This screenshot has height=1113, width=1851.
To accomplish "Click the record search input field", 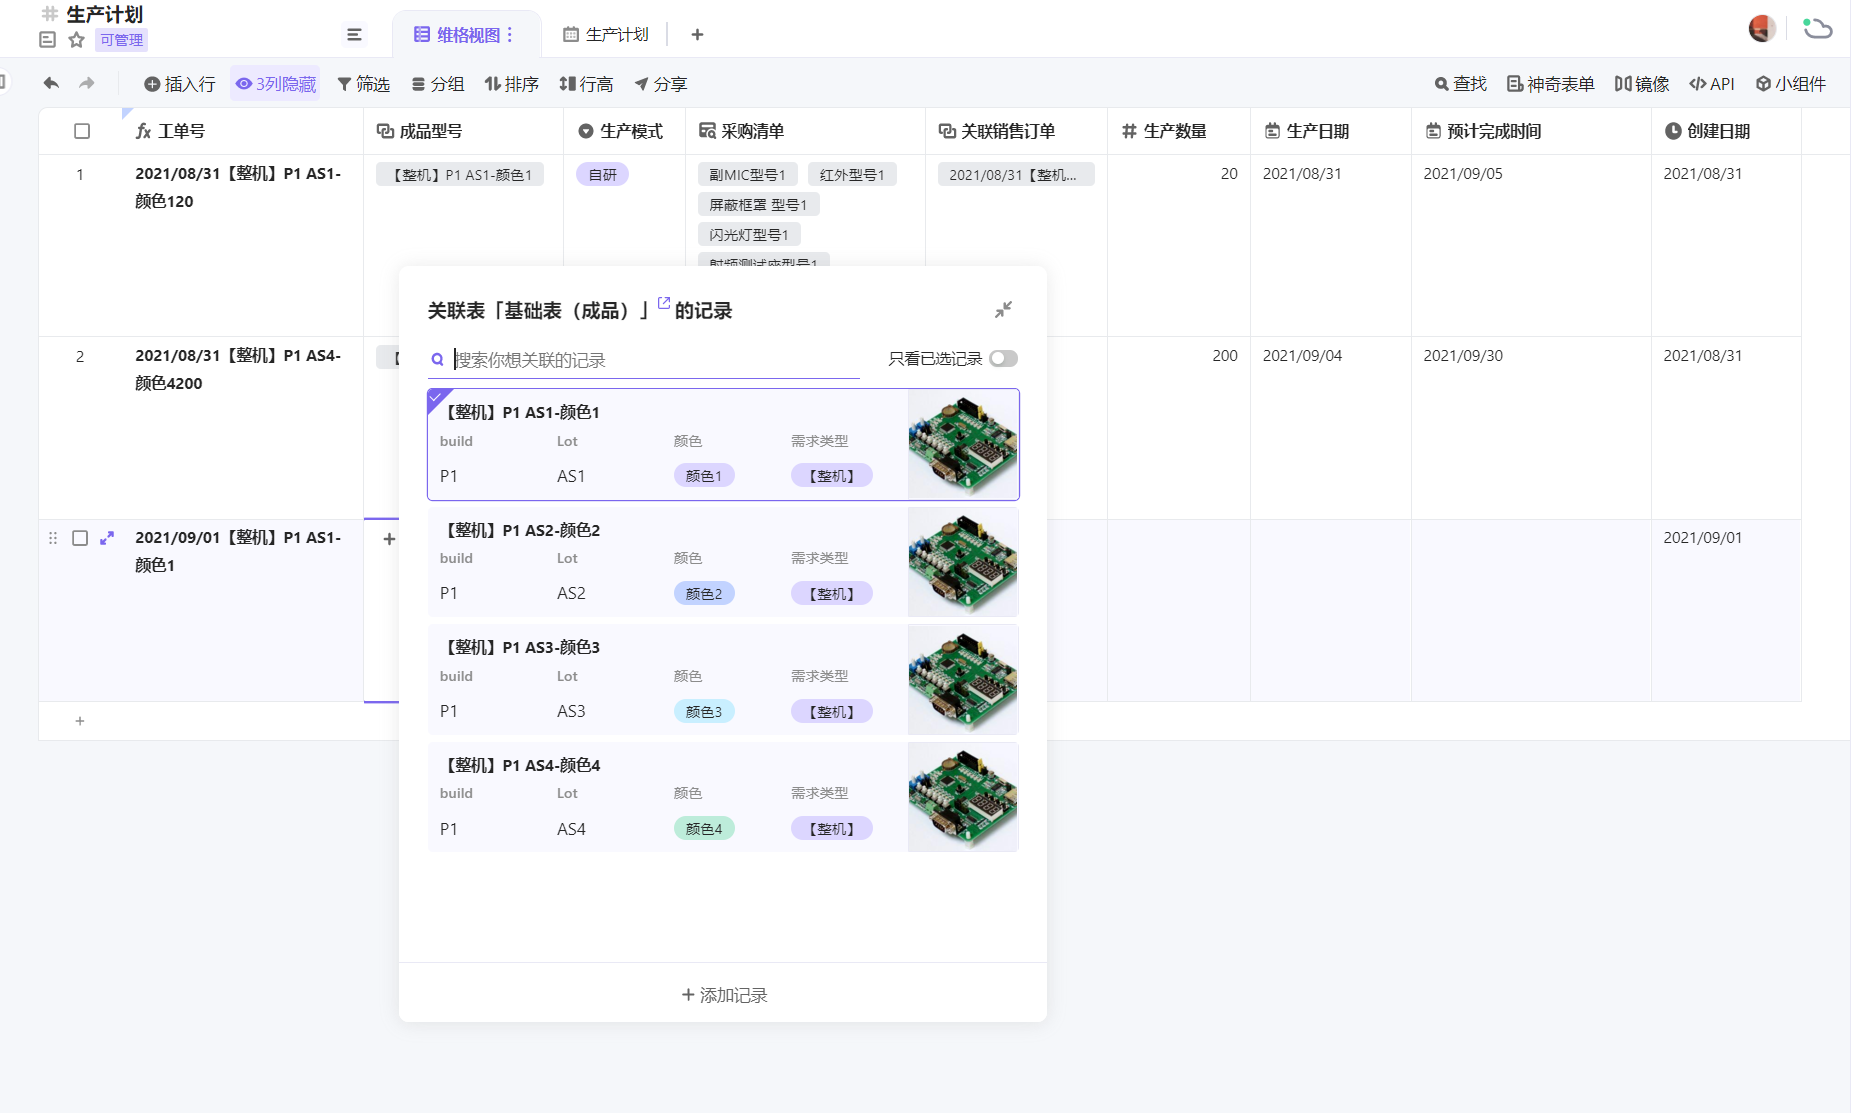I will coord(650,359).
